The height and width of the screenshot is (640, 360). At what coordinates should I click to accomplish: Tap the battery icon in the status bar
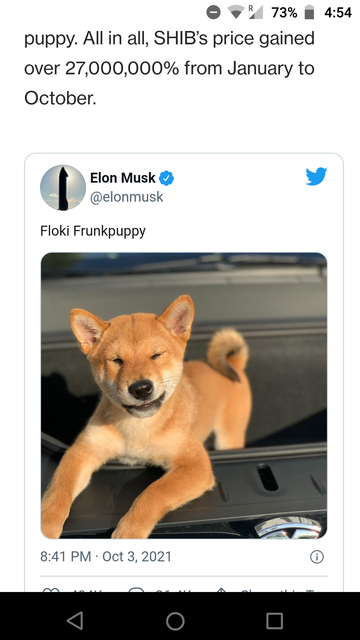[x=310, y=12]
